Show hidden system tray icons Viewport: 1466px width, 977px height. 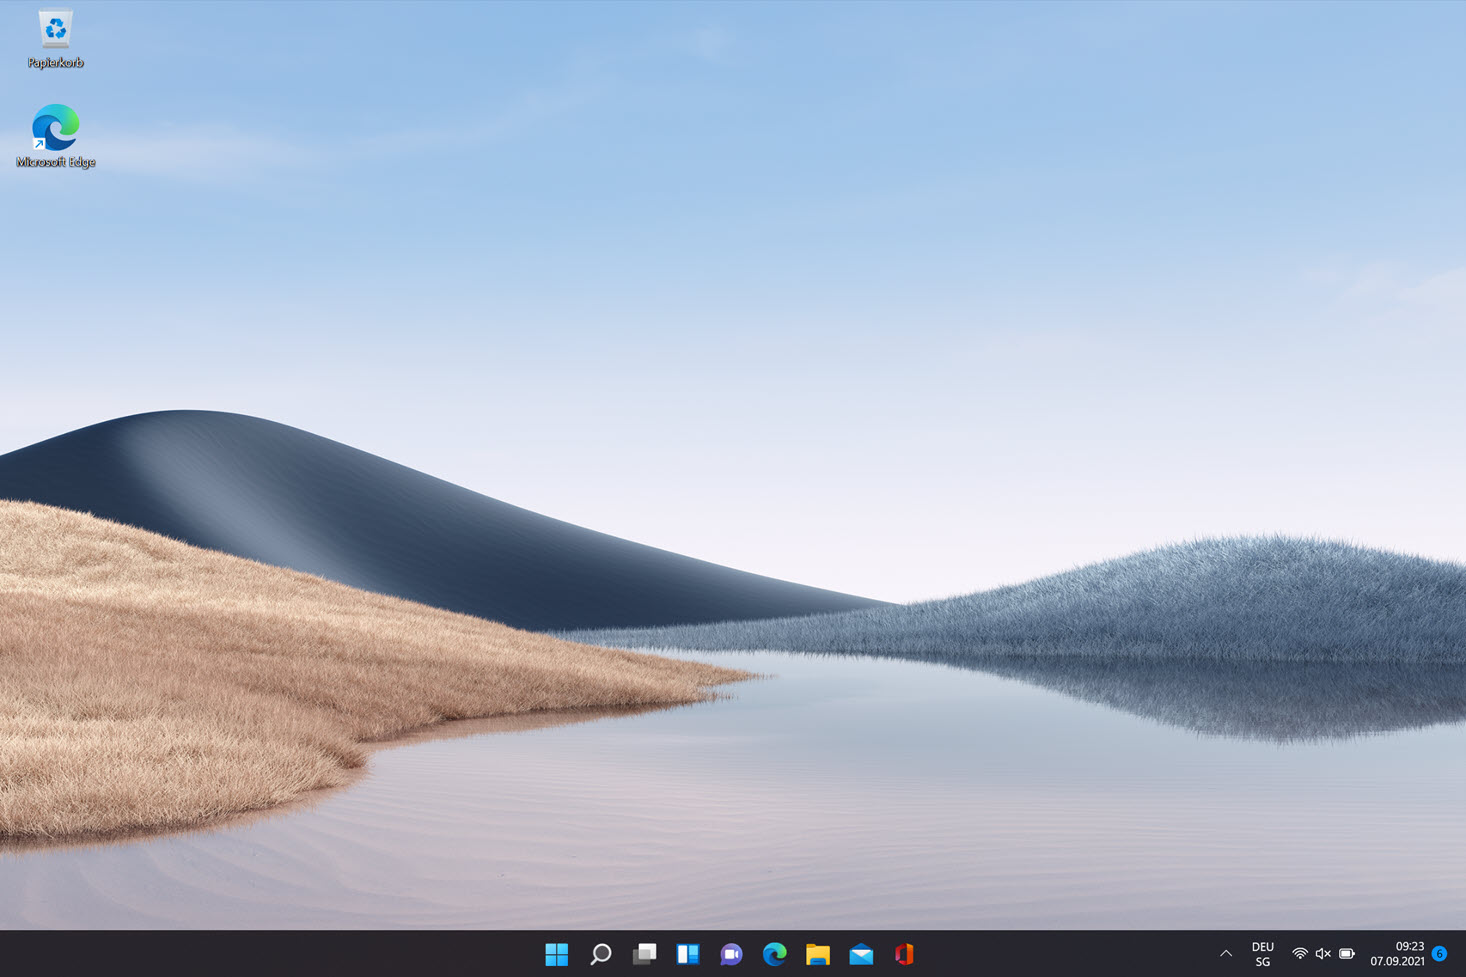click(1226, 954)
